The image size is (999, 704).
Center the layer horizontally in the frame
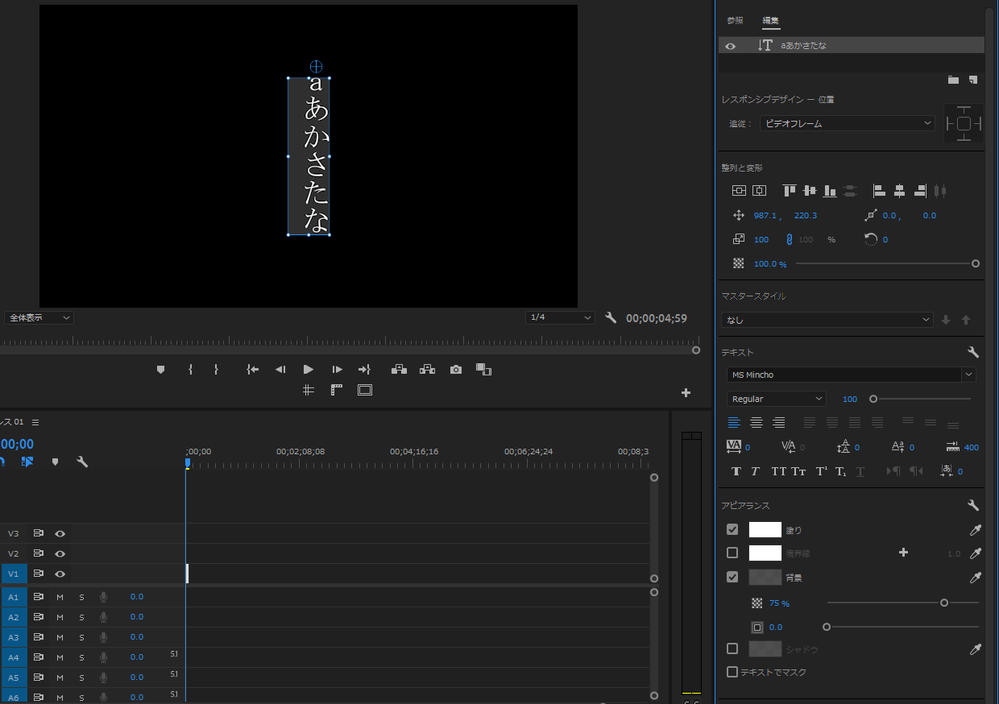click(x=759, y=190)
